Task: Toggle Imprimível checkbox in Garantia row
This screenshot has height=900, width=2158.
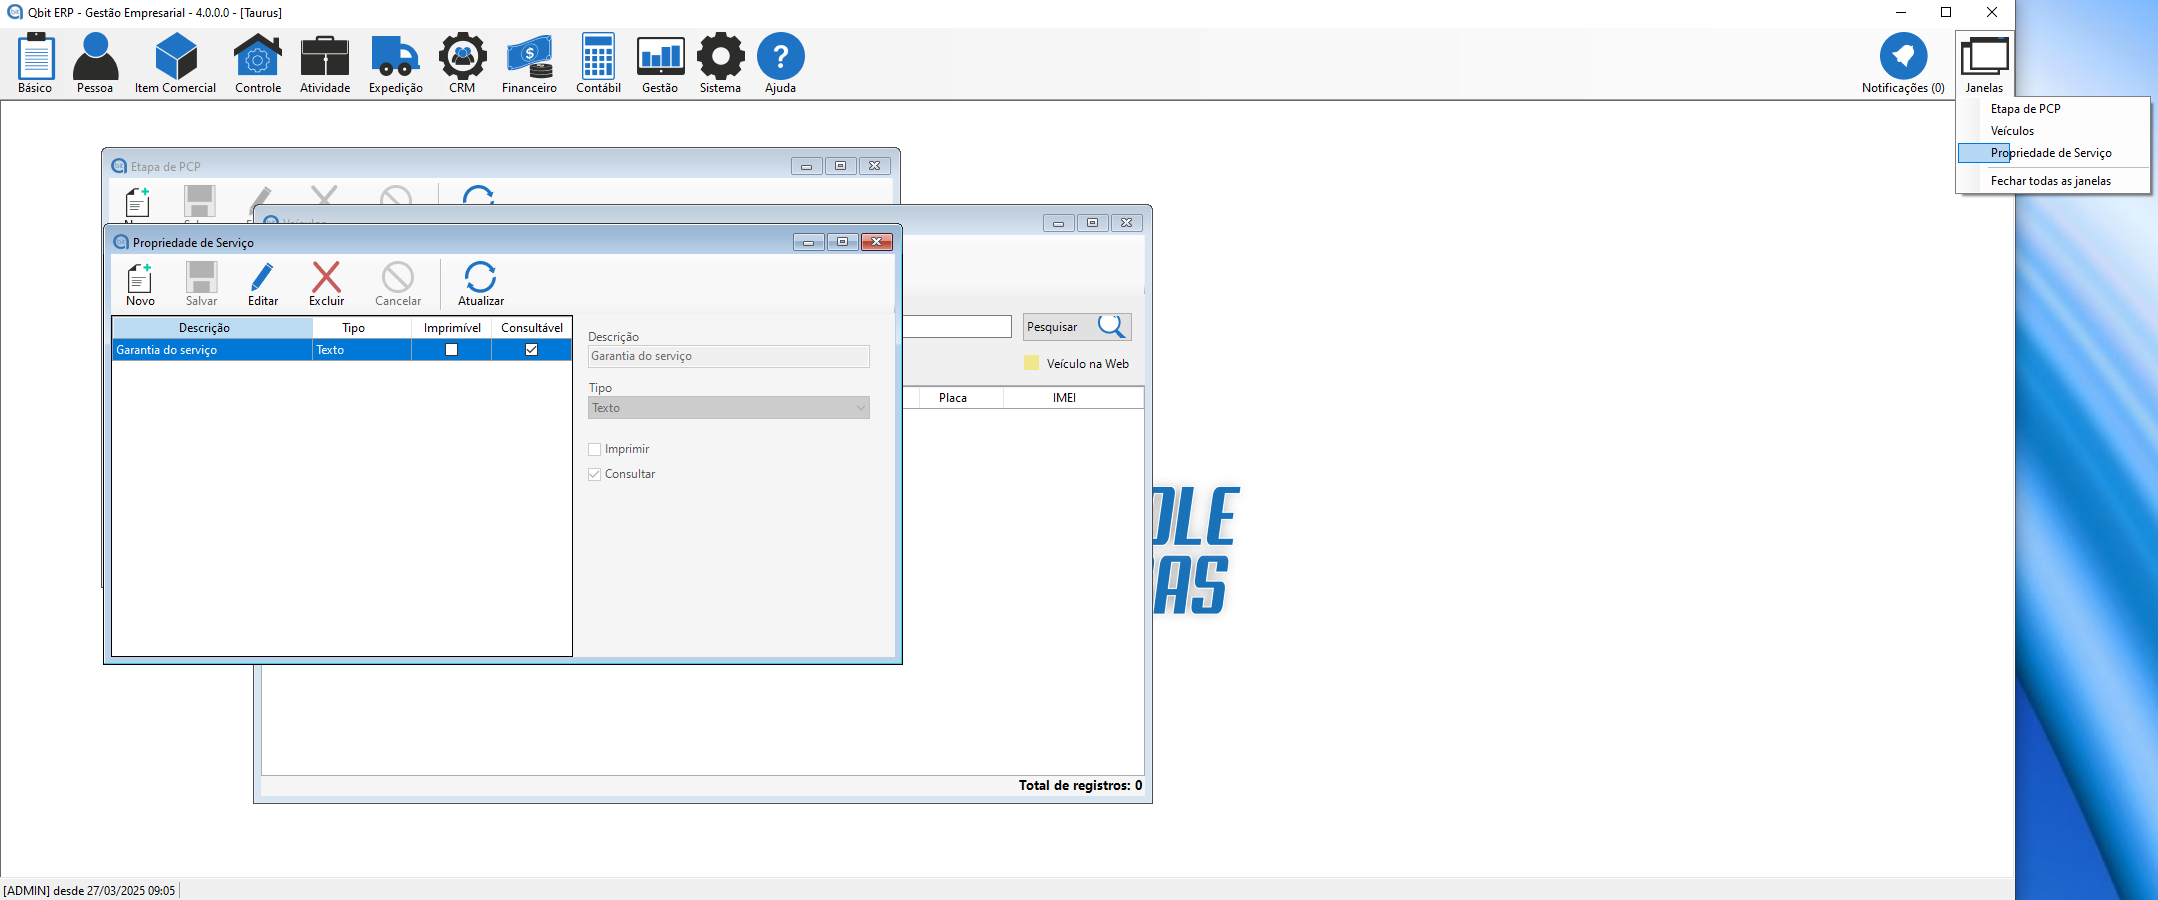Action: click(x=451, y=350)
